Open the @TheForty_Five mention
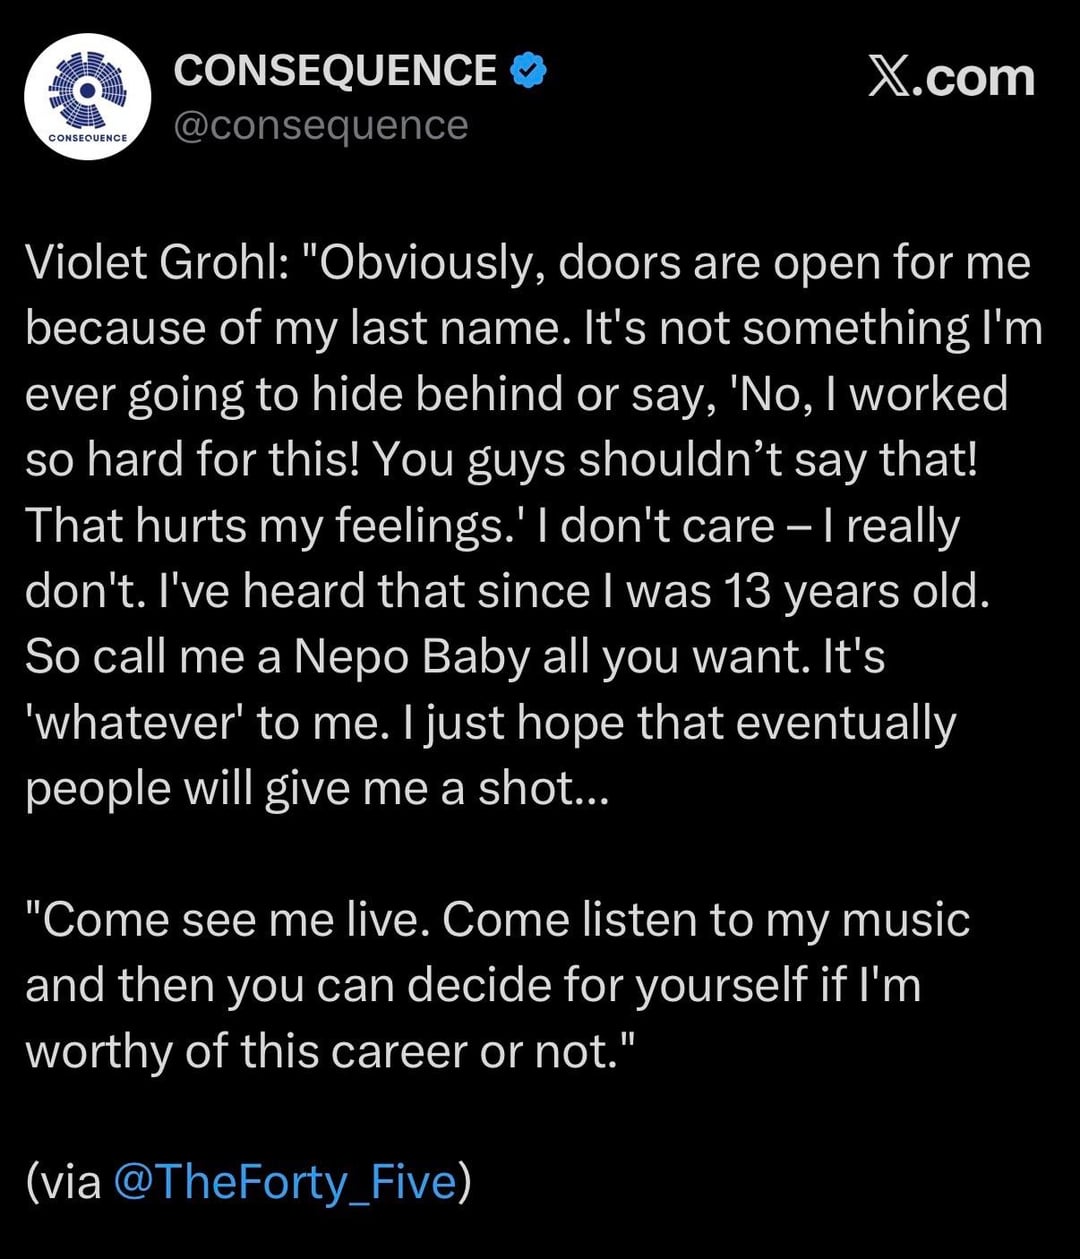The height and width of the screenshot is (1259, 1080). [285, 1181]
